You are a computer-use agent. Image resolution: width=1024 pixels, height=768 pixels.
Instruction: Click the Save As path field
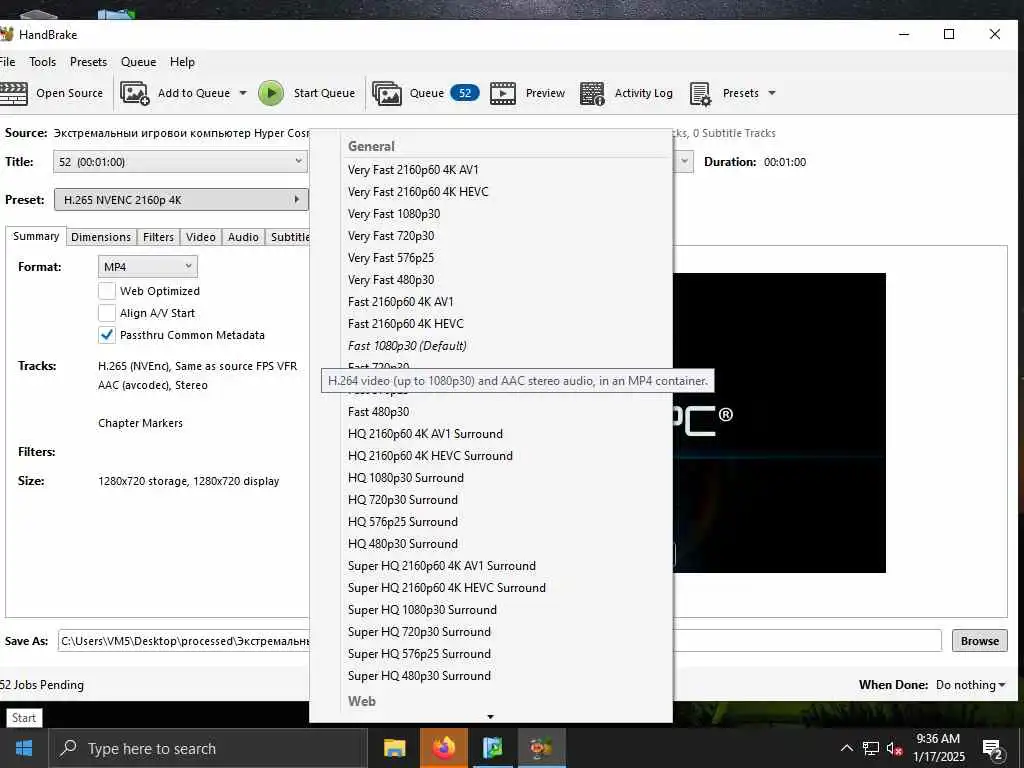tap(500, 641)
